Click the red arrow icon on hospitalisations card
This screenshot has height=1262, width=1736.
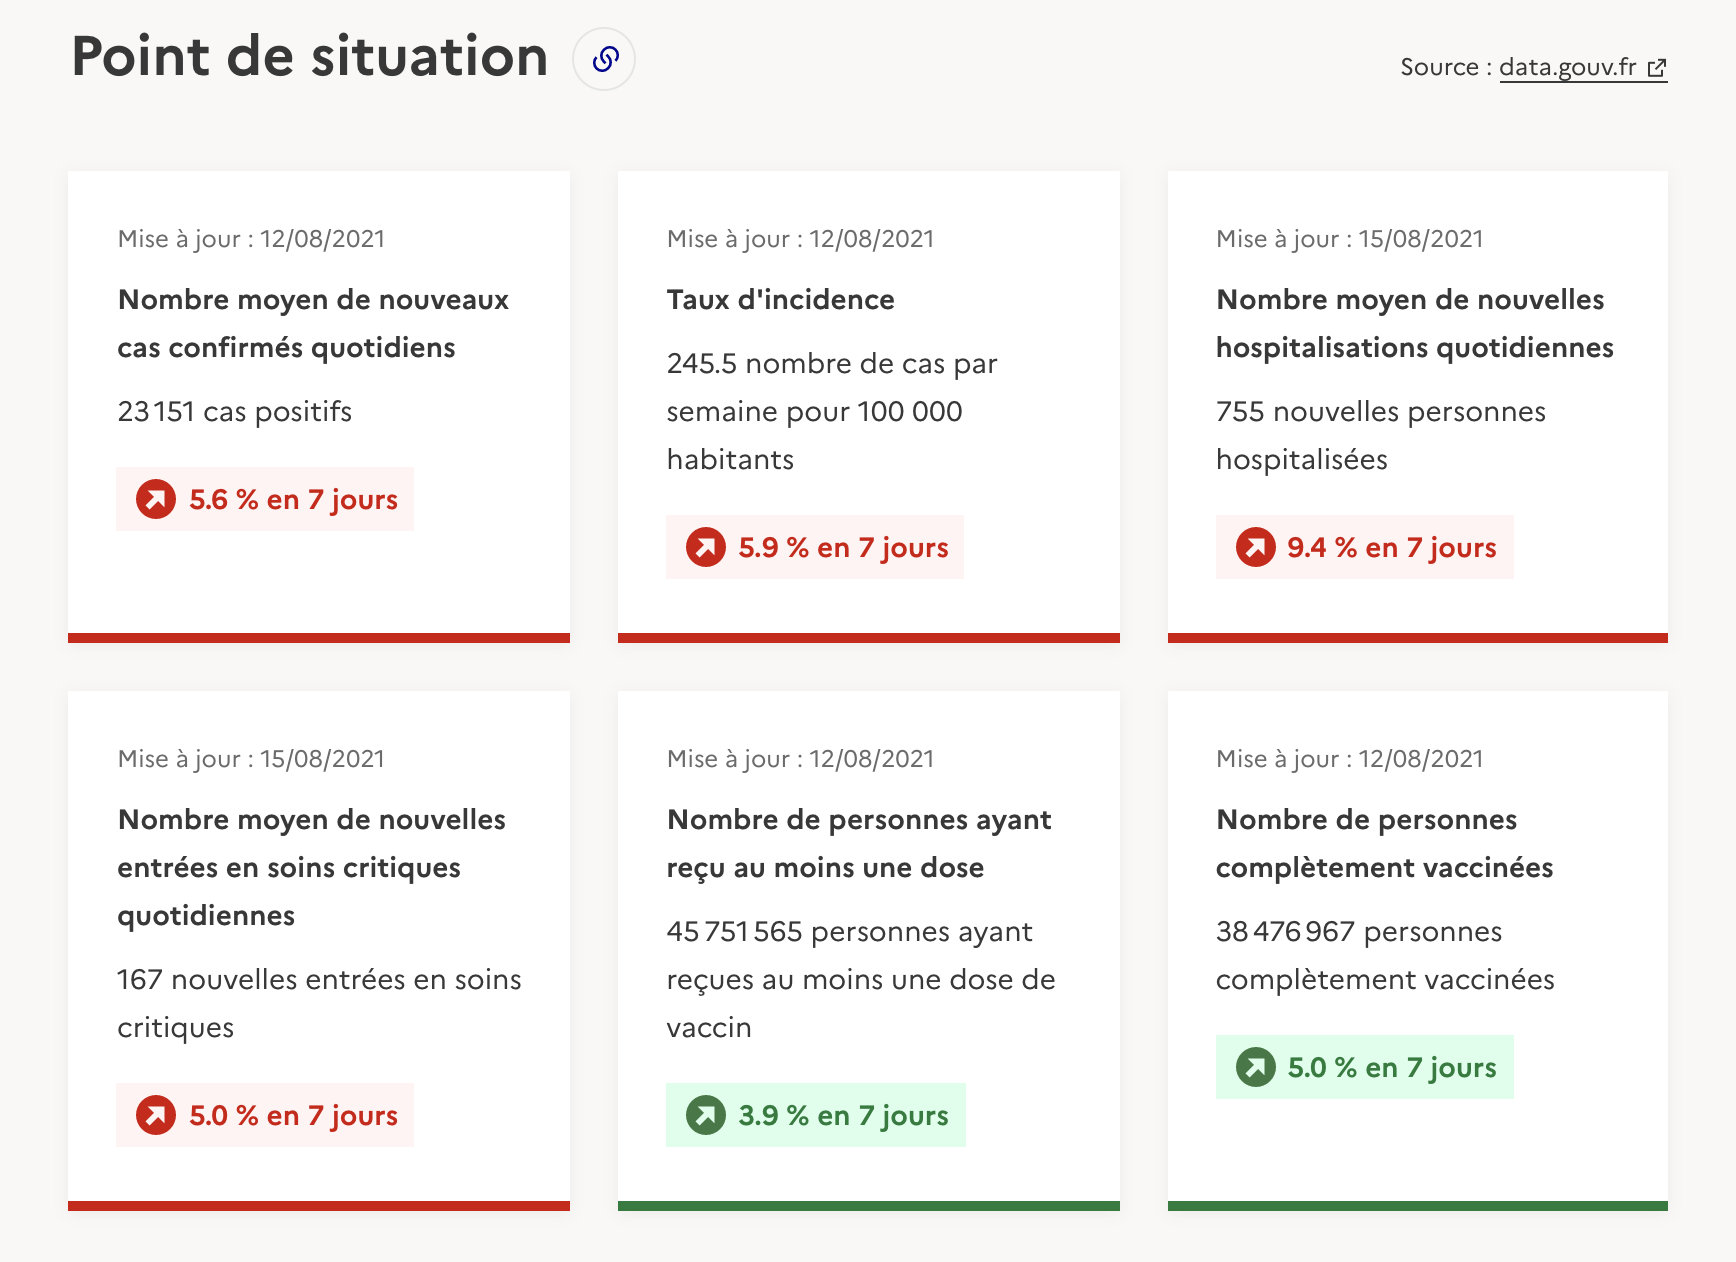(1254, 547)
